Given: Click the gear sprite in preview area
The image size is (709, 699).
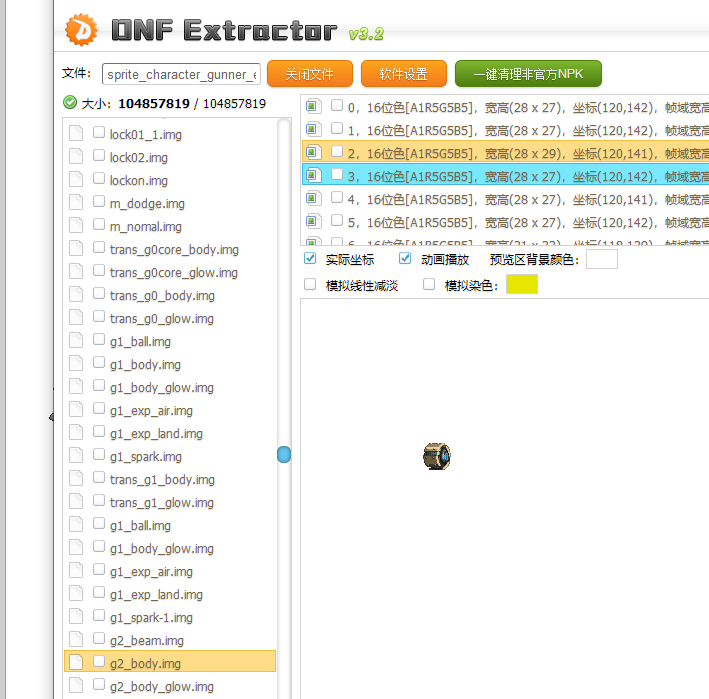Looking at the screenshot, I should click(436, 456).
